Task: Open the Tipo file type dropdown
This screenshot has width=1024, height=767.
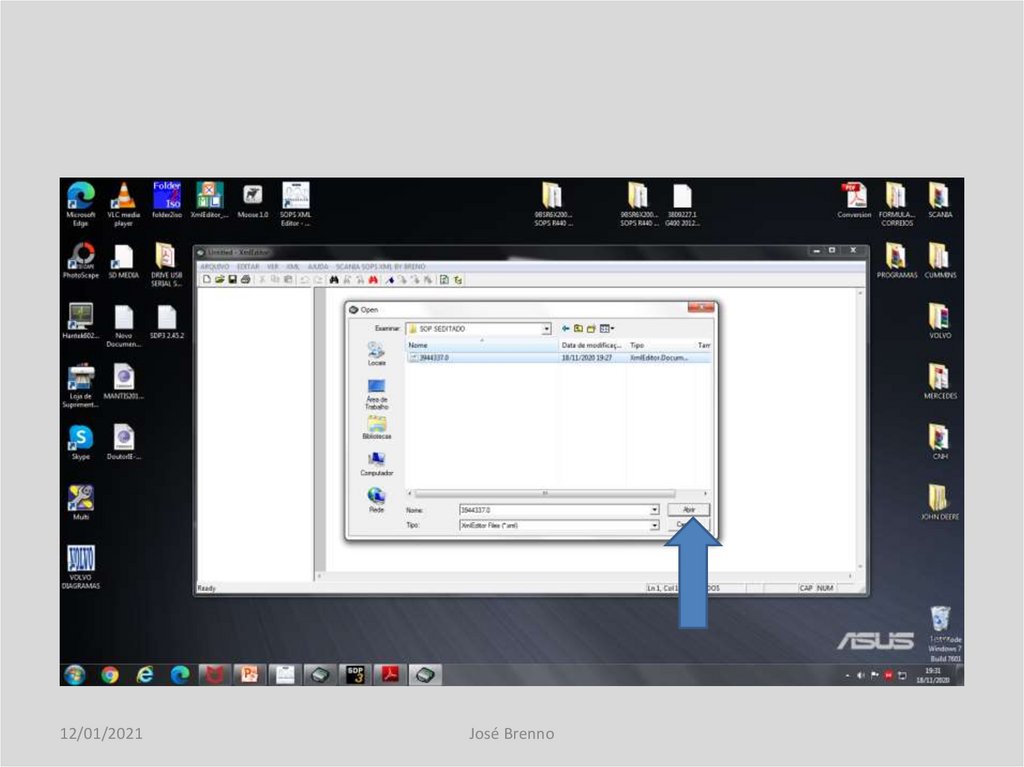Action: tap(655, 525)
